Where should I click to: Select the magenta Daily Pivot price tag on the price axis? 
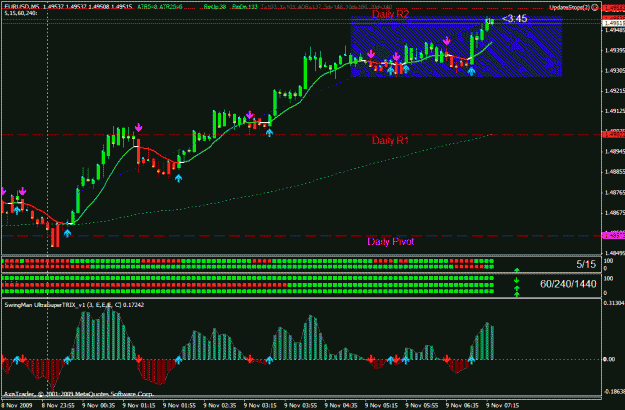coord(613,235)
